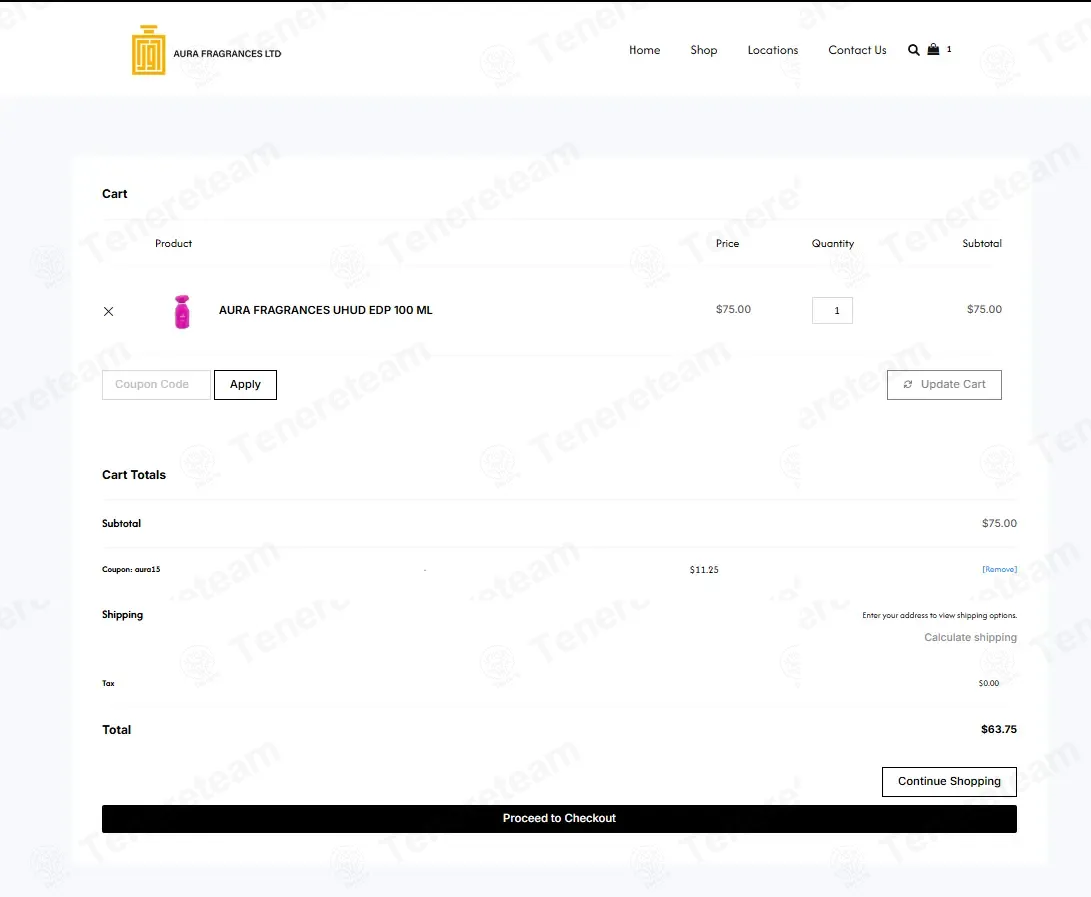
Task: Open the search magnifier icon
Action: [913, 50]
